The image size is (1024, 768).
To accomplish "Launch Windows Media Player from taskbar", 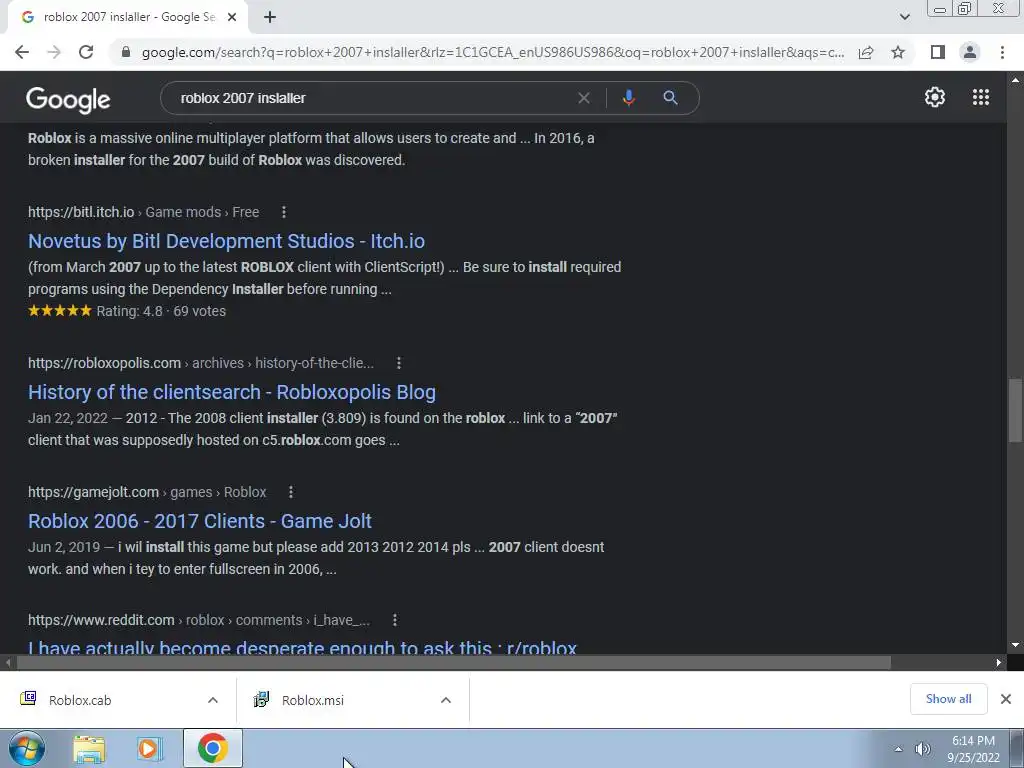I will pyautogui.click(x=150, y=748).
